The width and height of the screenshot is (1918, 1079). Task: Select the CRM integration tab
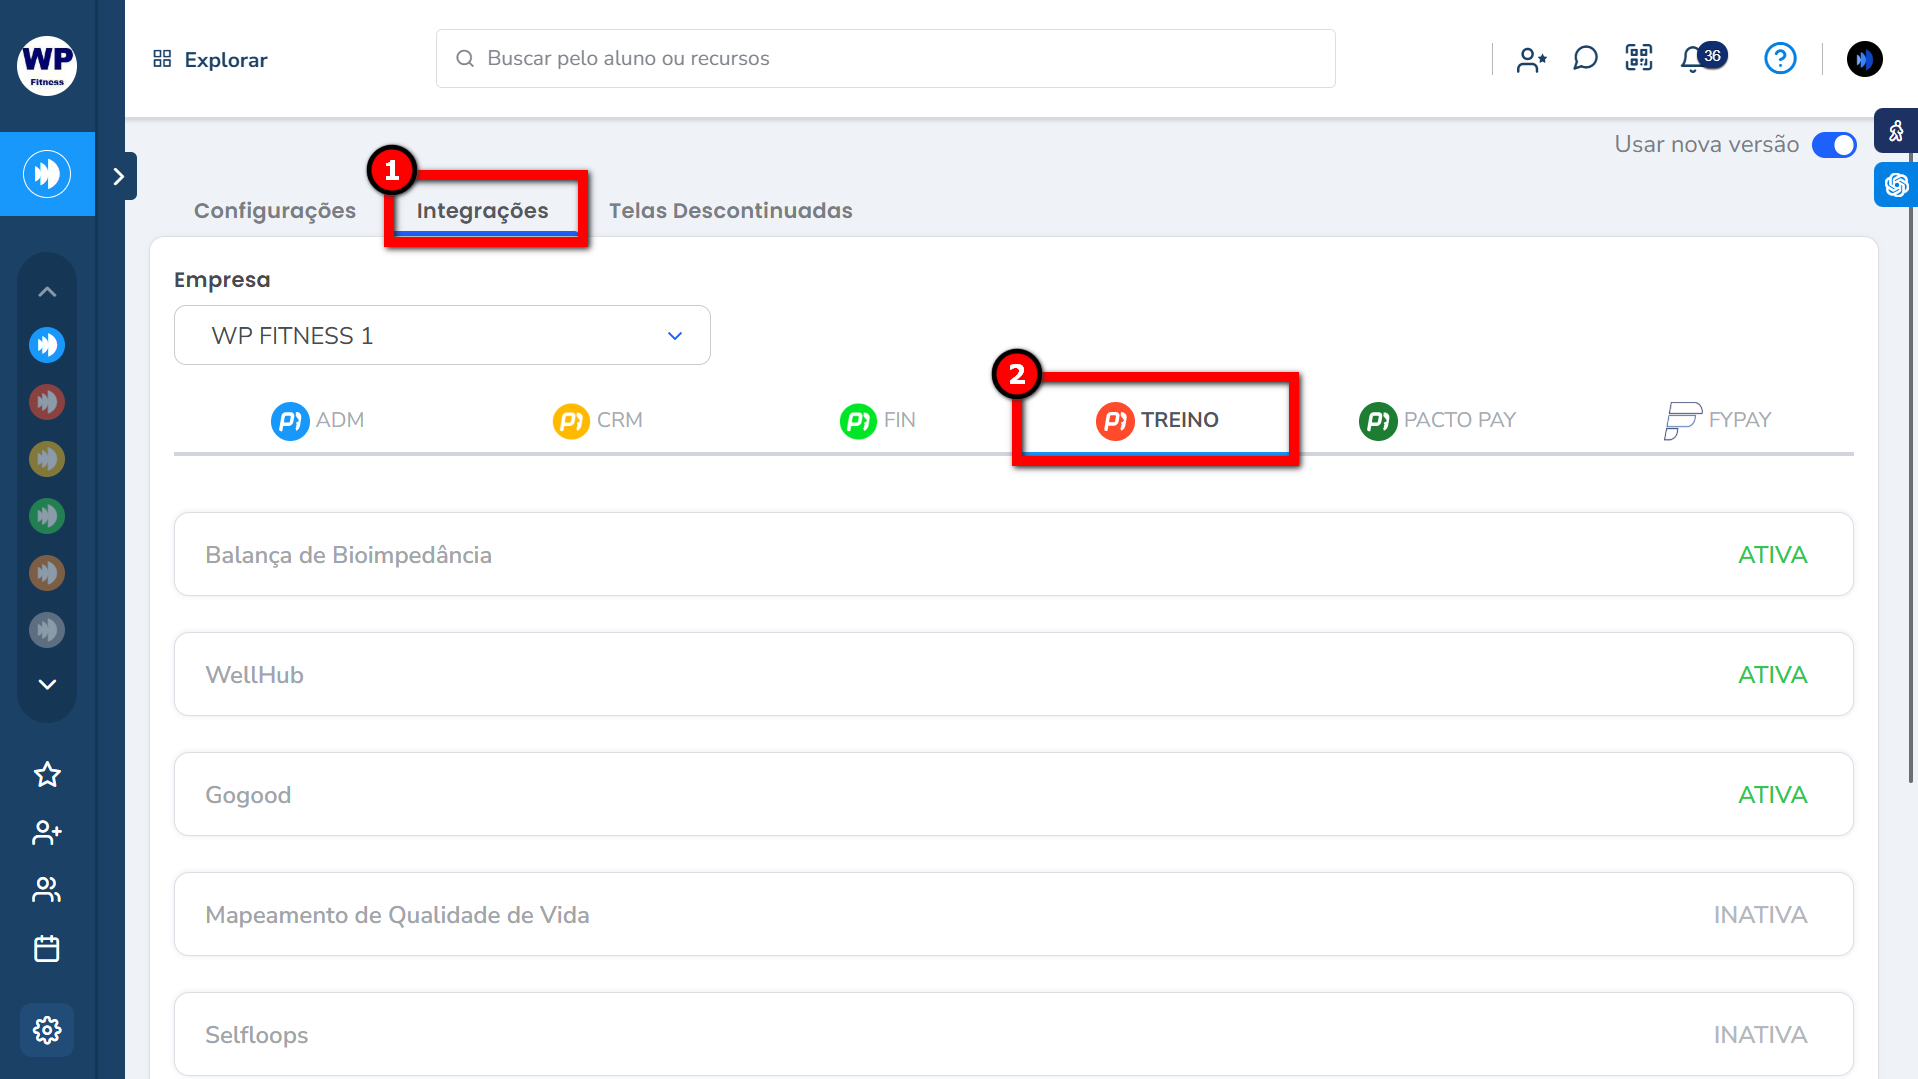coord(598,420)
